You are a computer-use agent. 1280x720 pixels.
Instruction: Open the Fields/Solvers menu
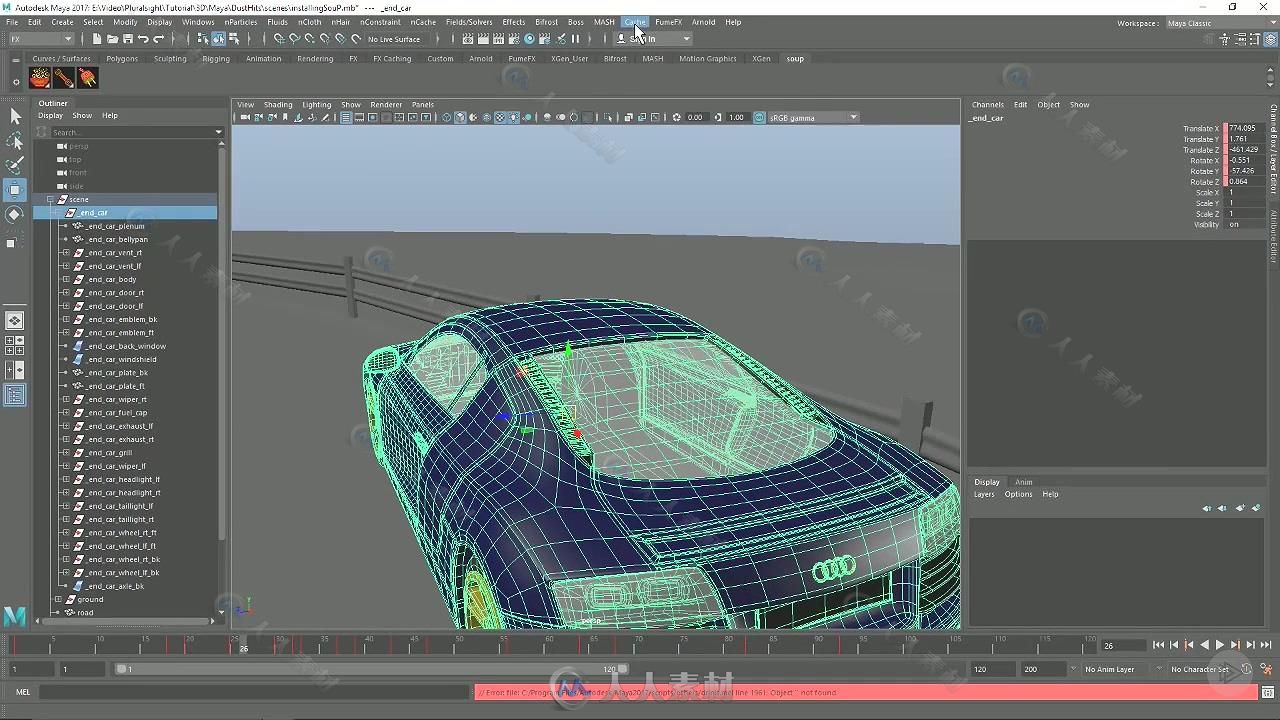click(x=469, y=22)
